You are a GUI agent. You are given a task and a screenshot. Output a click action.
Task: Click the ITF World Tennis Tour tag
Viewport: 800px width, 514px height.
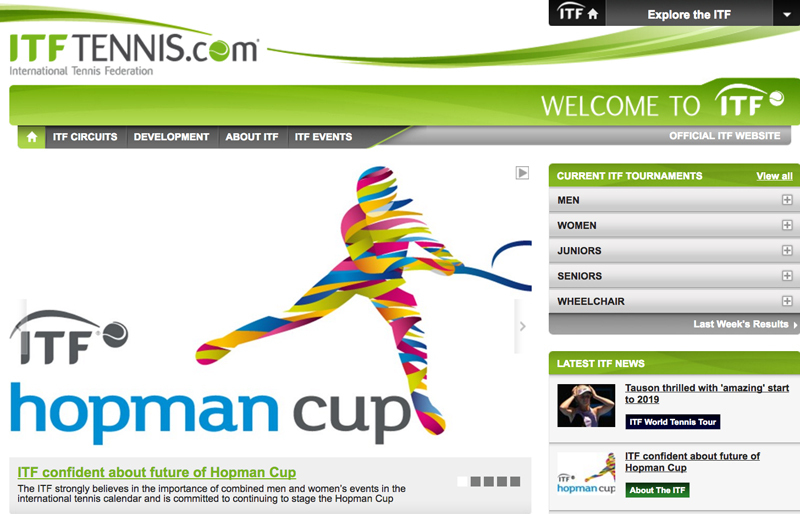tap(672, 422)
